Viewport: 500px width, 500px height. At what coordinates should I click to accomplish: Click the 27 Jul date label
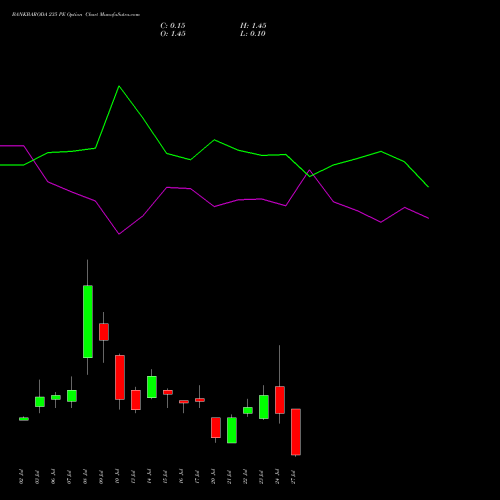[294, 477]
